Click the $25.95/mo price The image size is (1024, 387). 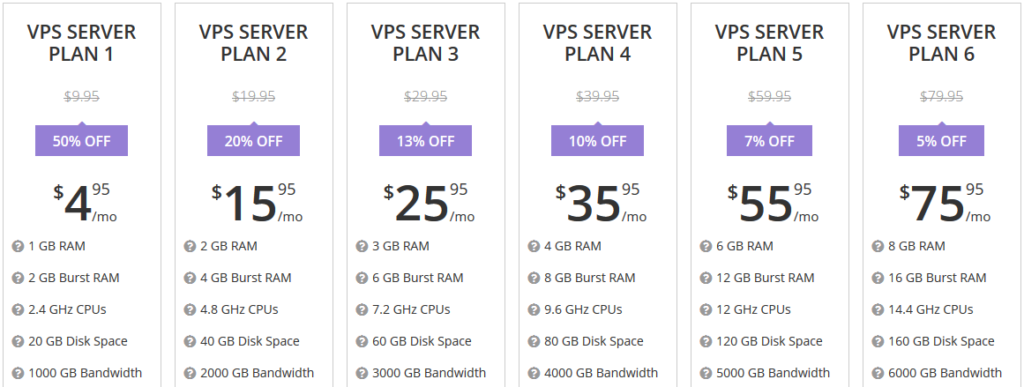point(429,202)
